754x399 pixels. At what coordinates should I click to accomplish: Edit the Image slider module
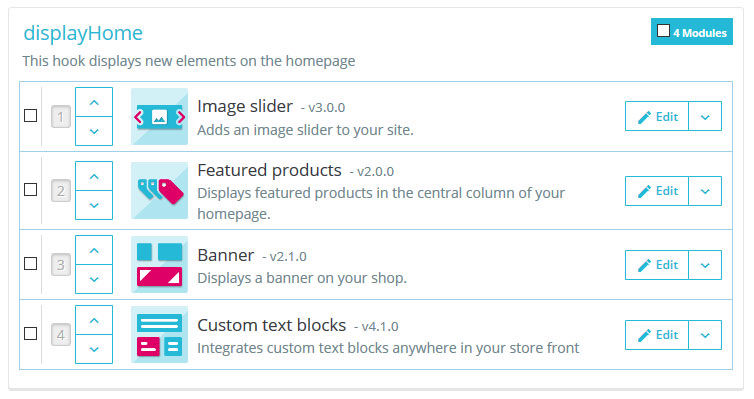[657, 116]
